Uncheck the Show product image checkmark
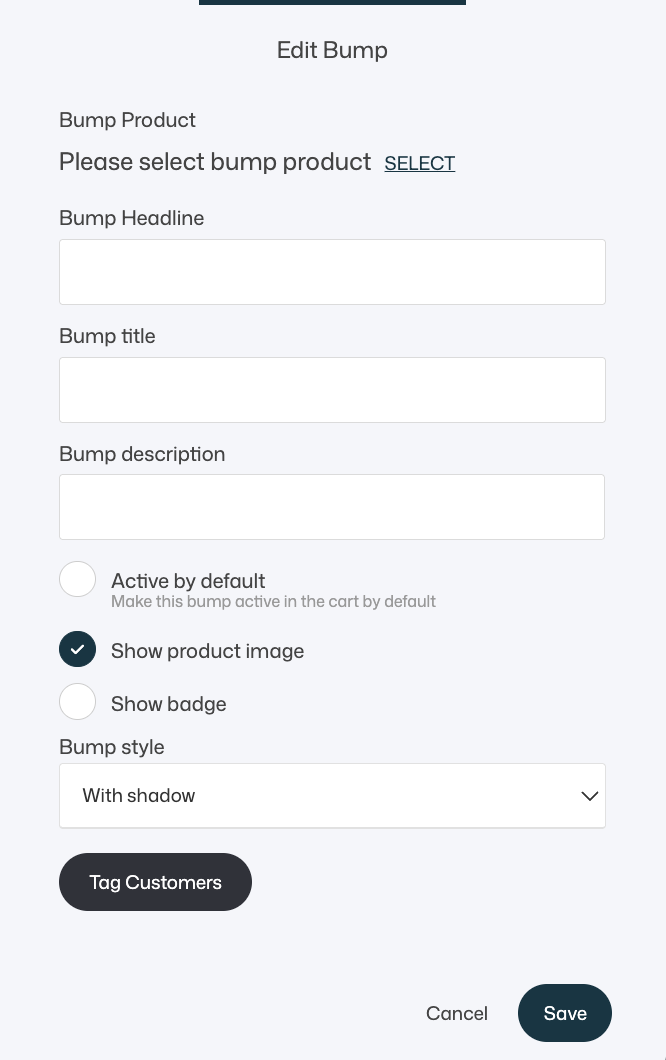This screenshot has height=1060, width=666. (78, 649)
